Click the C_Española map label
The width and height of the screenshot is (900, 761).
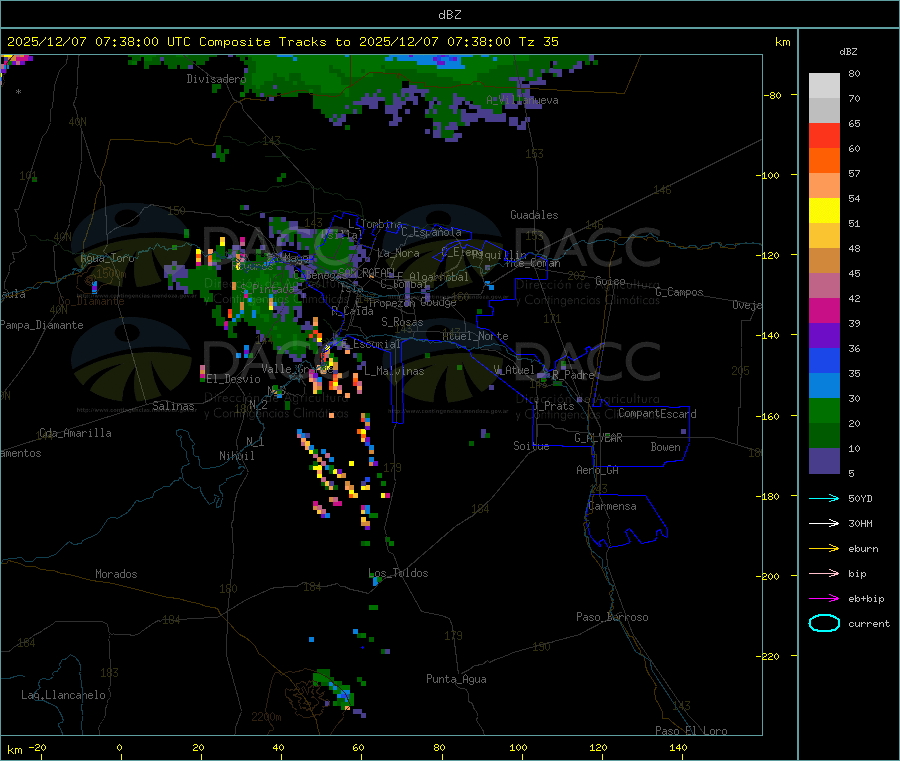[431, 232]
